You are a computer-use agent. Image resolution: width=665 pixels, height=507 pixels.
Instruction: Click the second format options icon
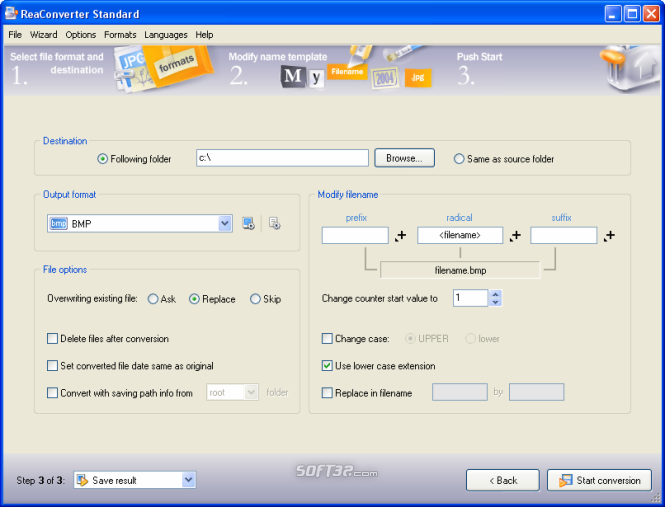click(x=275, y=223)
